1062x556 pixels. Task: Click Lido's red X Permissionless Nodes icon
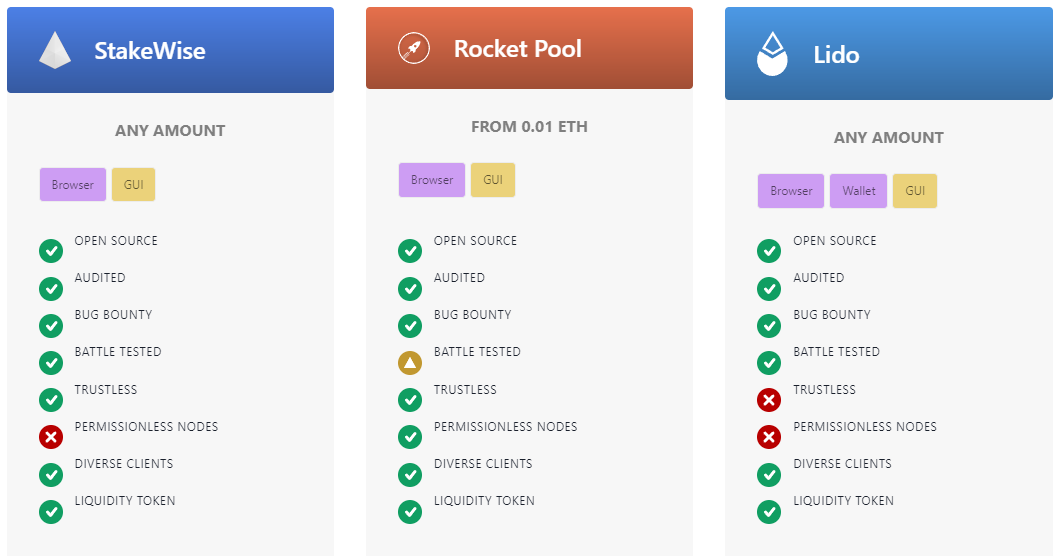click(x=769, y=437)
